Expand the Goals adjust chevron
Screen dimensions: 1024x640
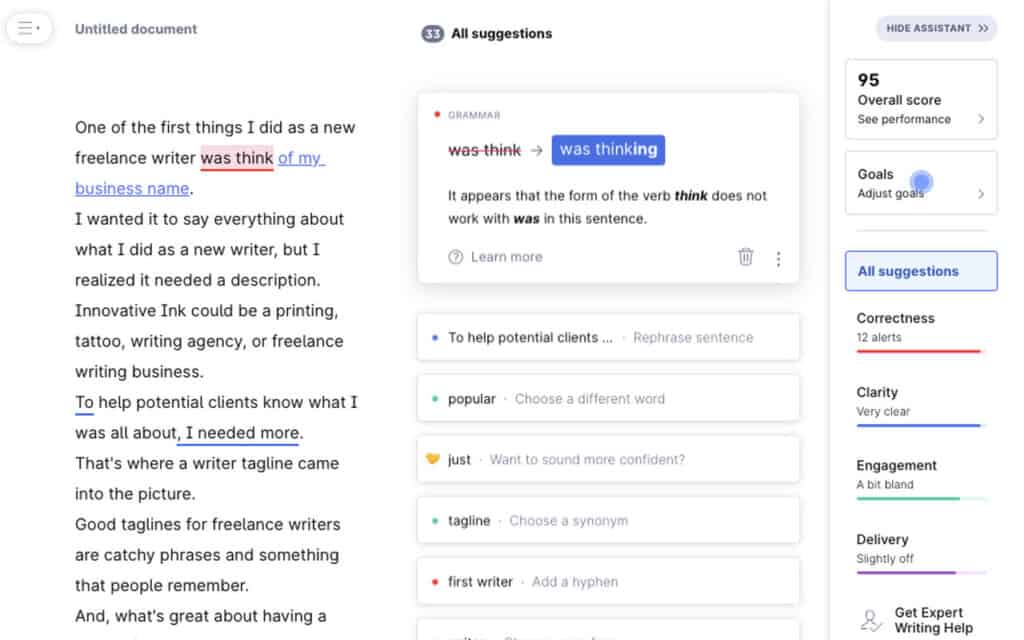(x=980, y=193)
